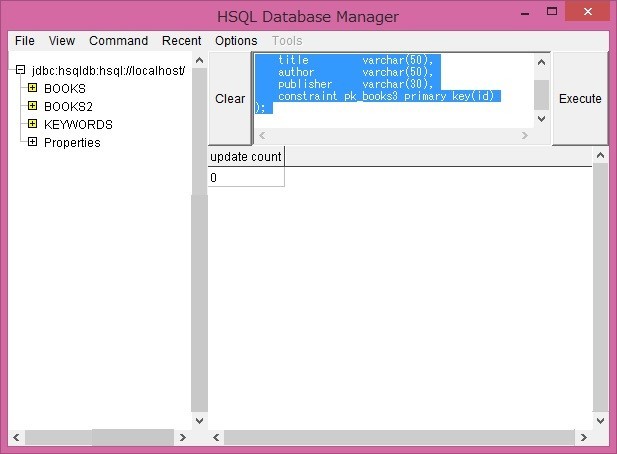This screenshot has height=454, width=617.
Task: Collapse the jdbc:hsqldb connection root node
Action: [x=20, y=70]
